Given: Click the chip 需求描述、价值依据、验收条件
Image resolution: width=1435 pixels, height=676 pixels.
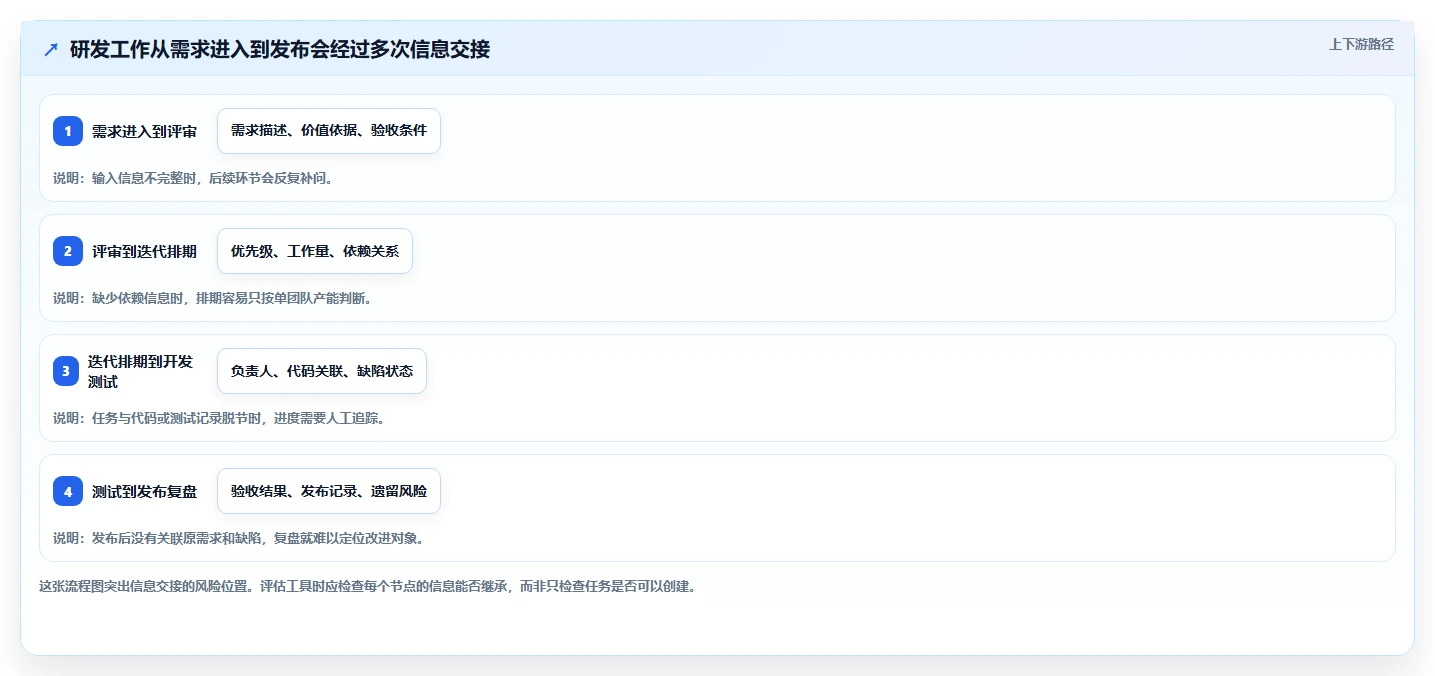Looking at the screenshot, I should pos(329,131).
